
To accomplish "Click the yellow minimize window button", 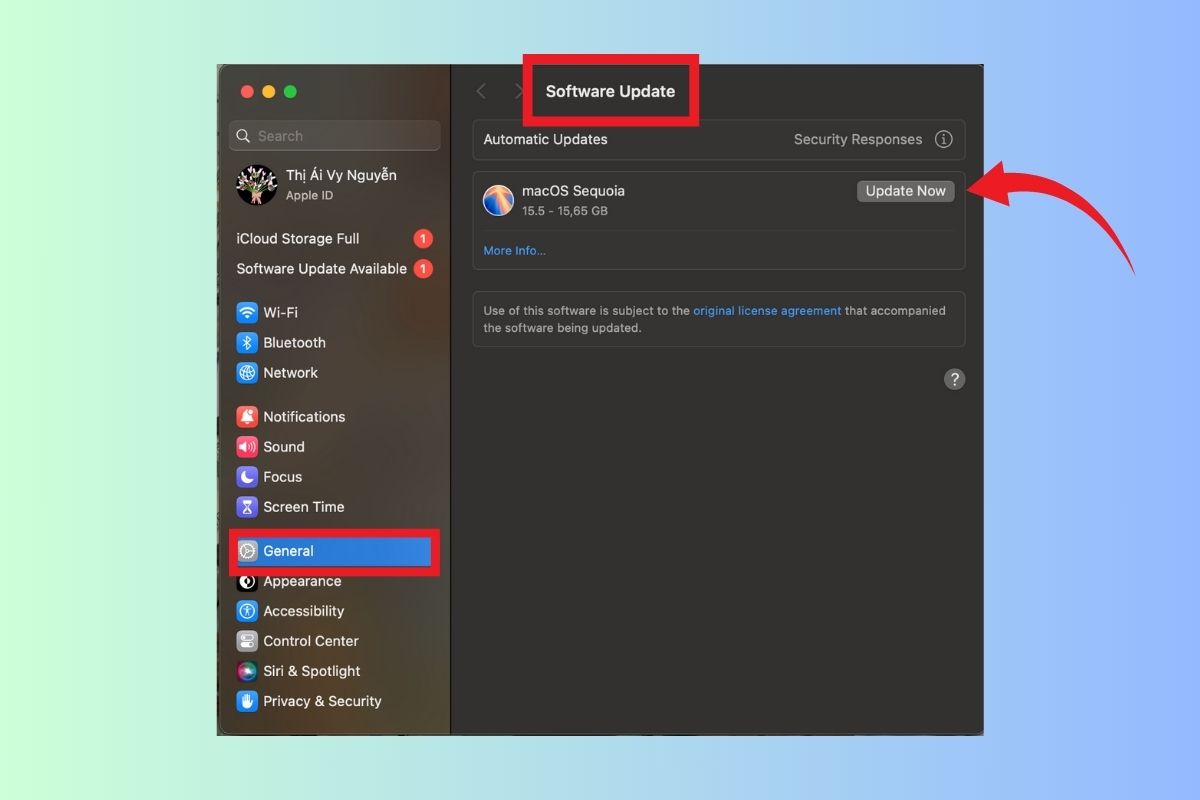I will pyautogui.click(x=269, y=92).
